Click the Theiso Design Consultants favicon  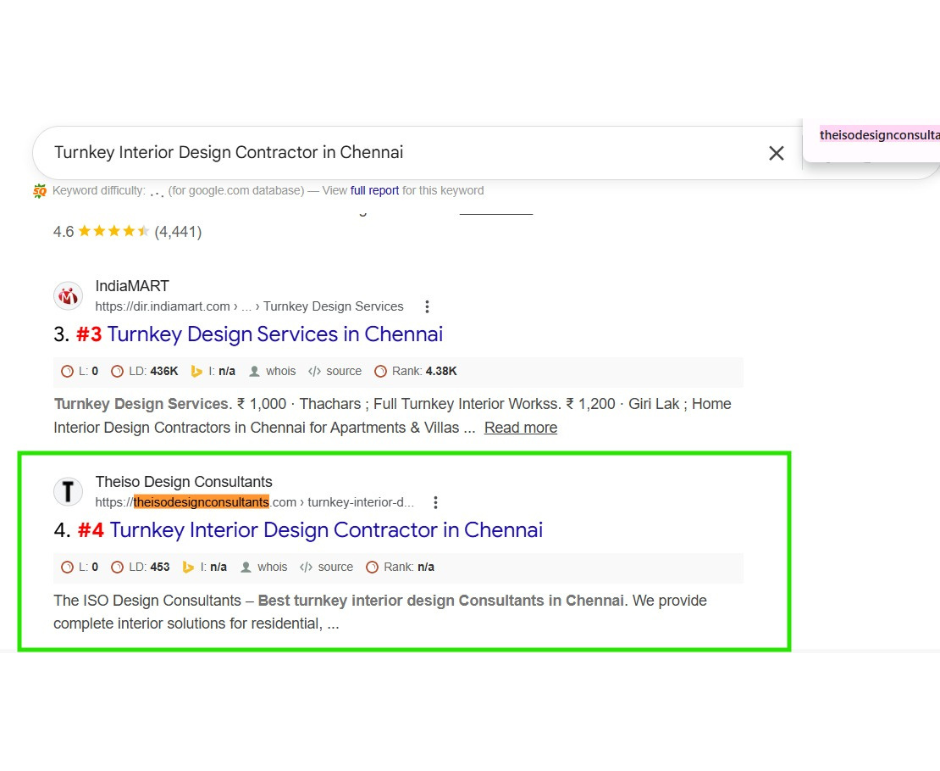pyautogui.click(x=68, y=492)
